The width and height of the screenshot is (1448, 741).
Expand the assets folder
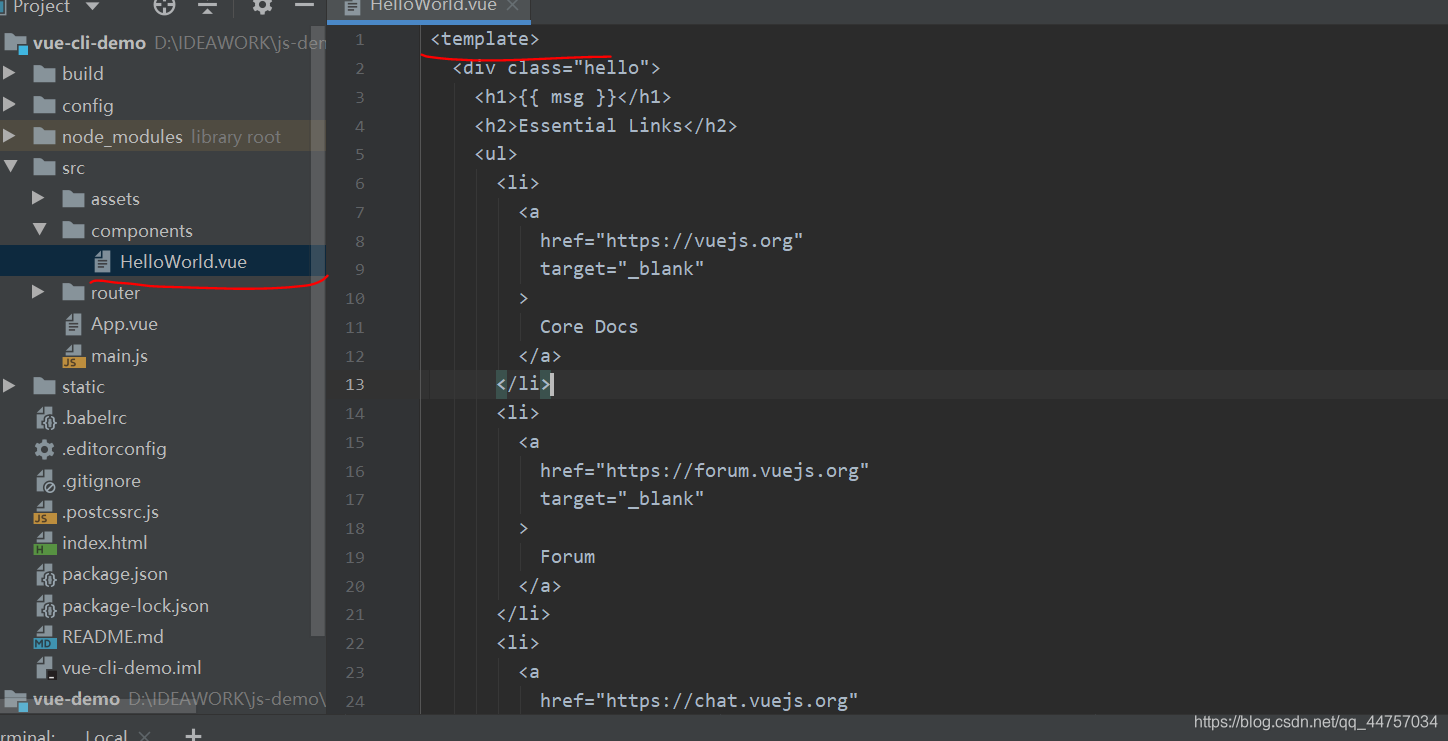pyautogui.click(x=38, y=199)
